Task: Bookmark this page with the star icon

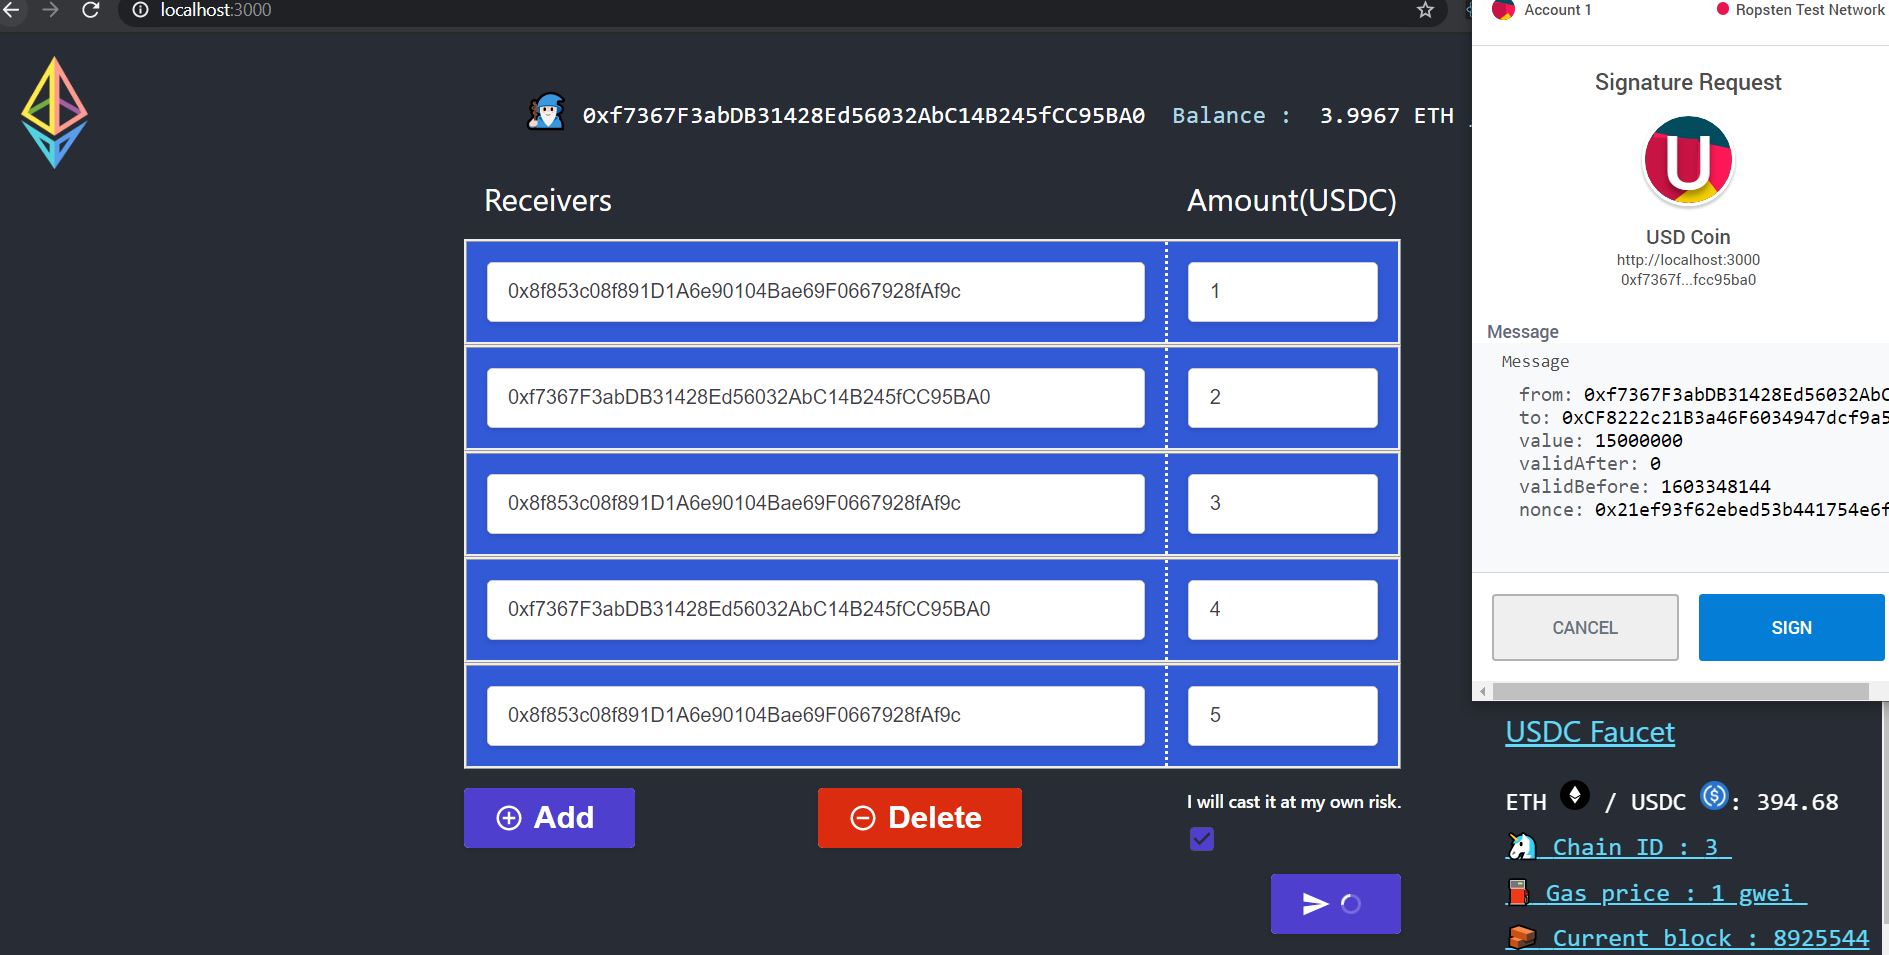Action: [x=1425, y=10]
